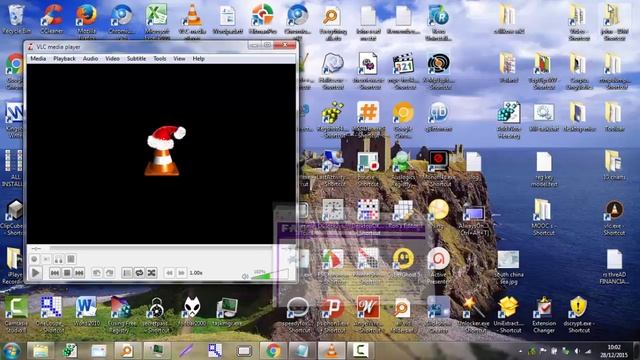Switch to Camtasia in the taskbar

(360, 351)
